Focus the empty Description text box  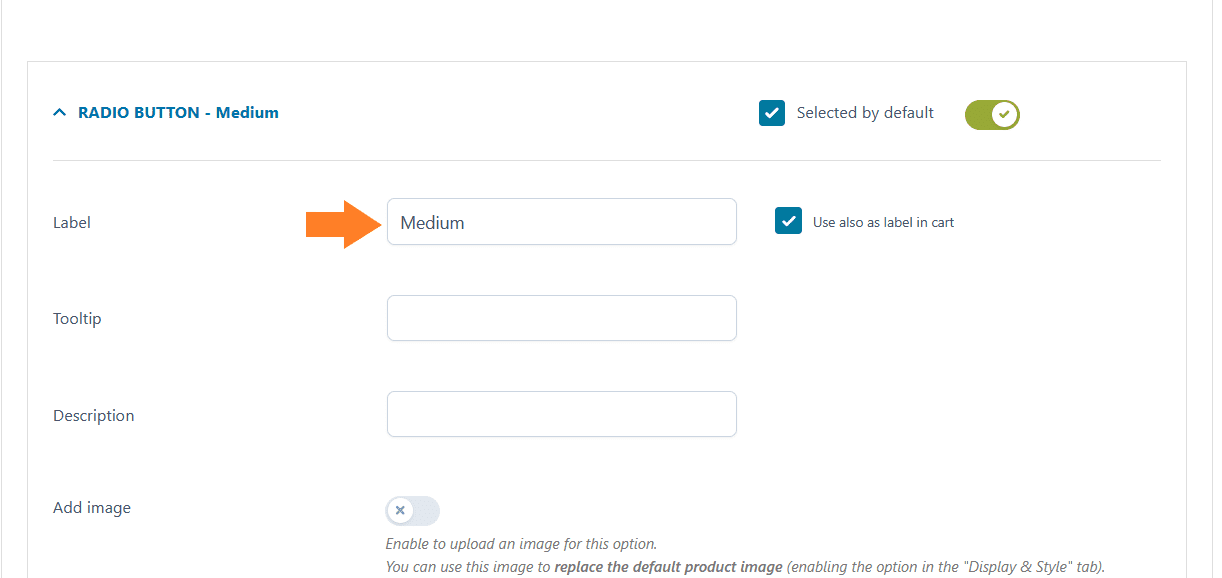click(562, 414)
